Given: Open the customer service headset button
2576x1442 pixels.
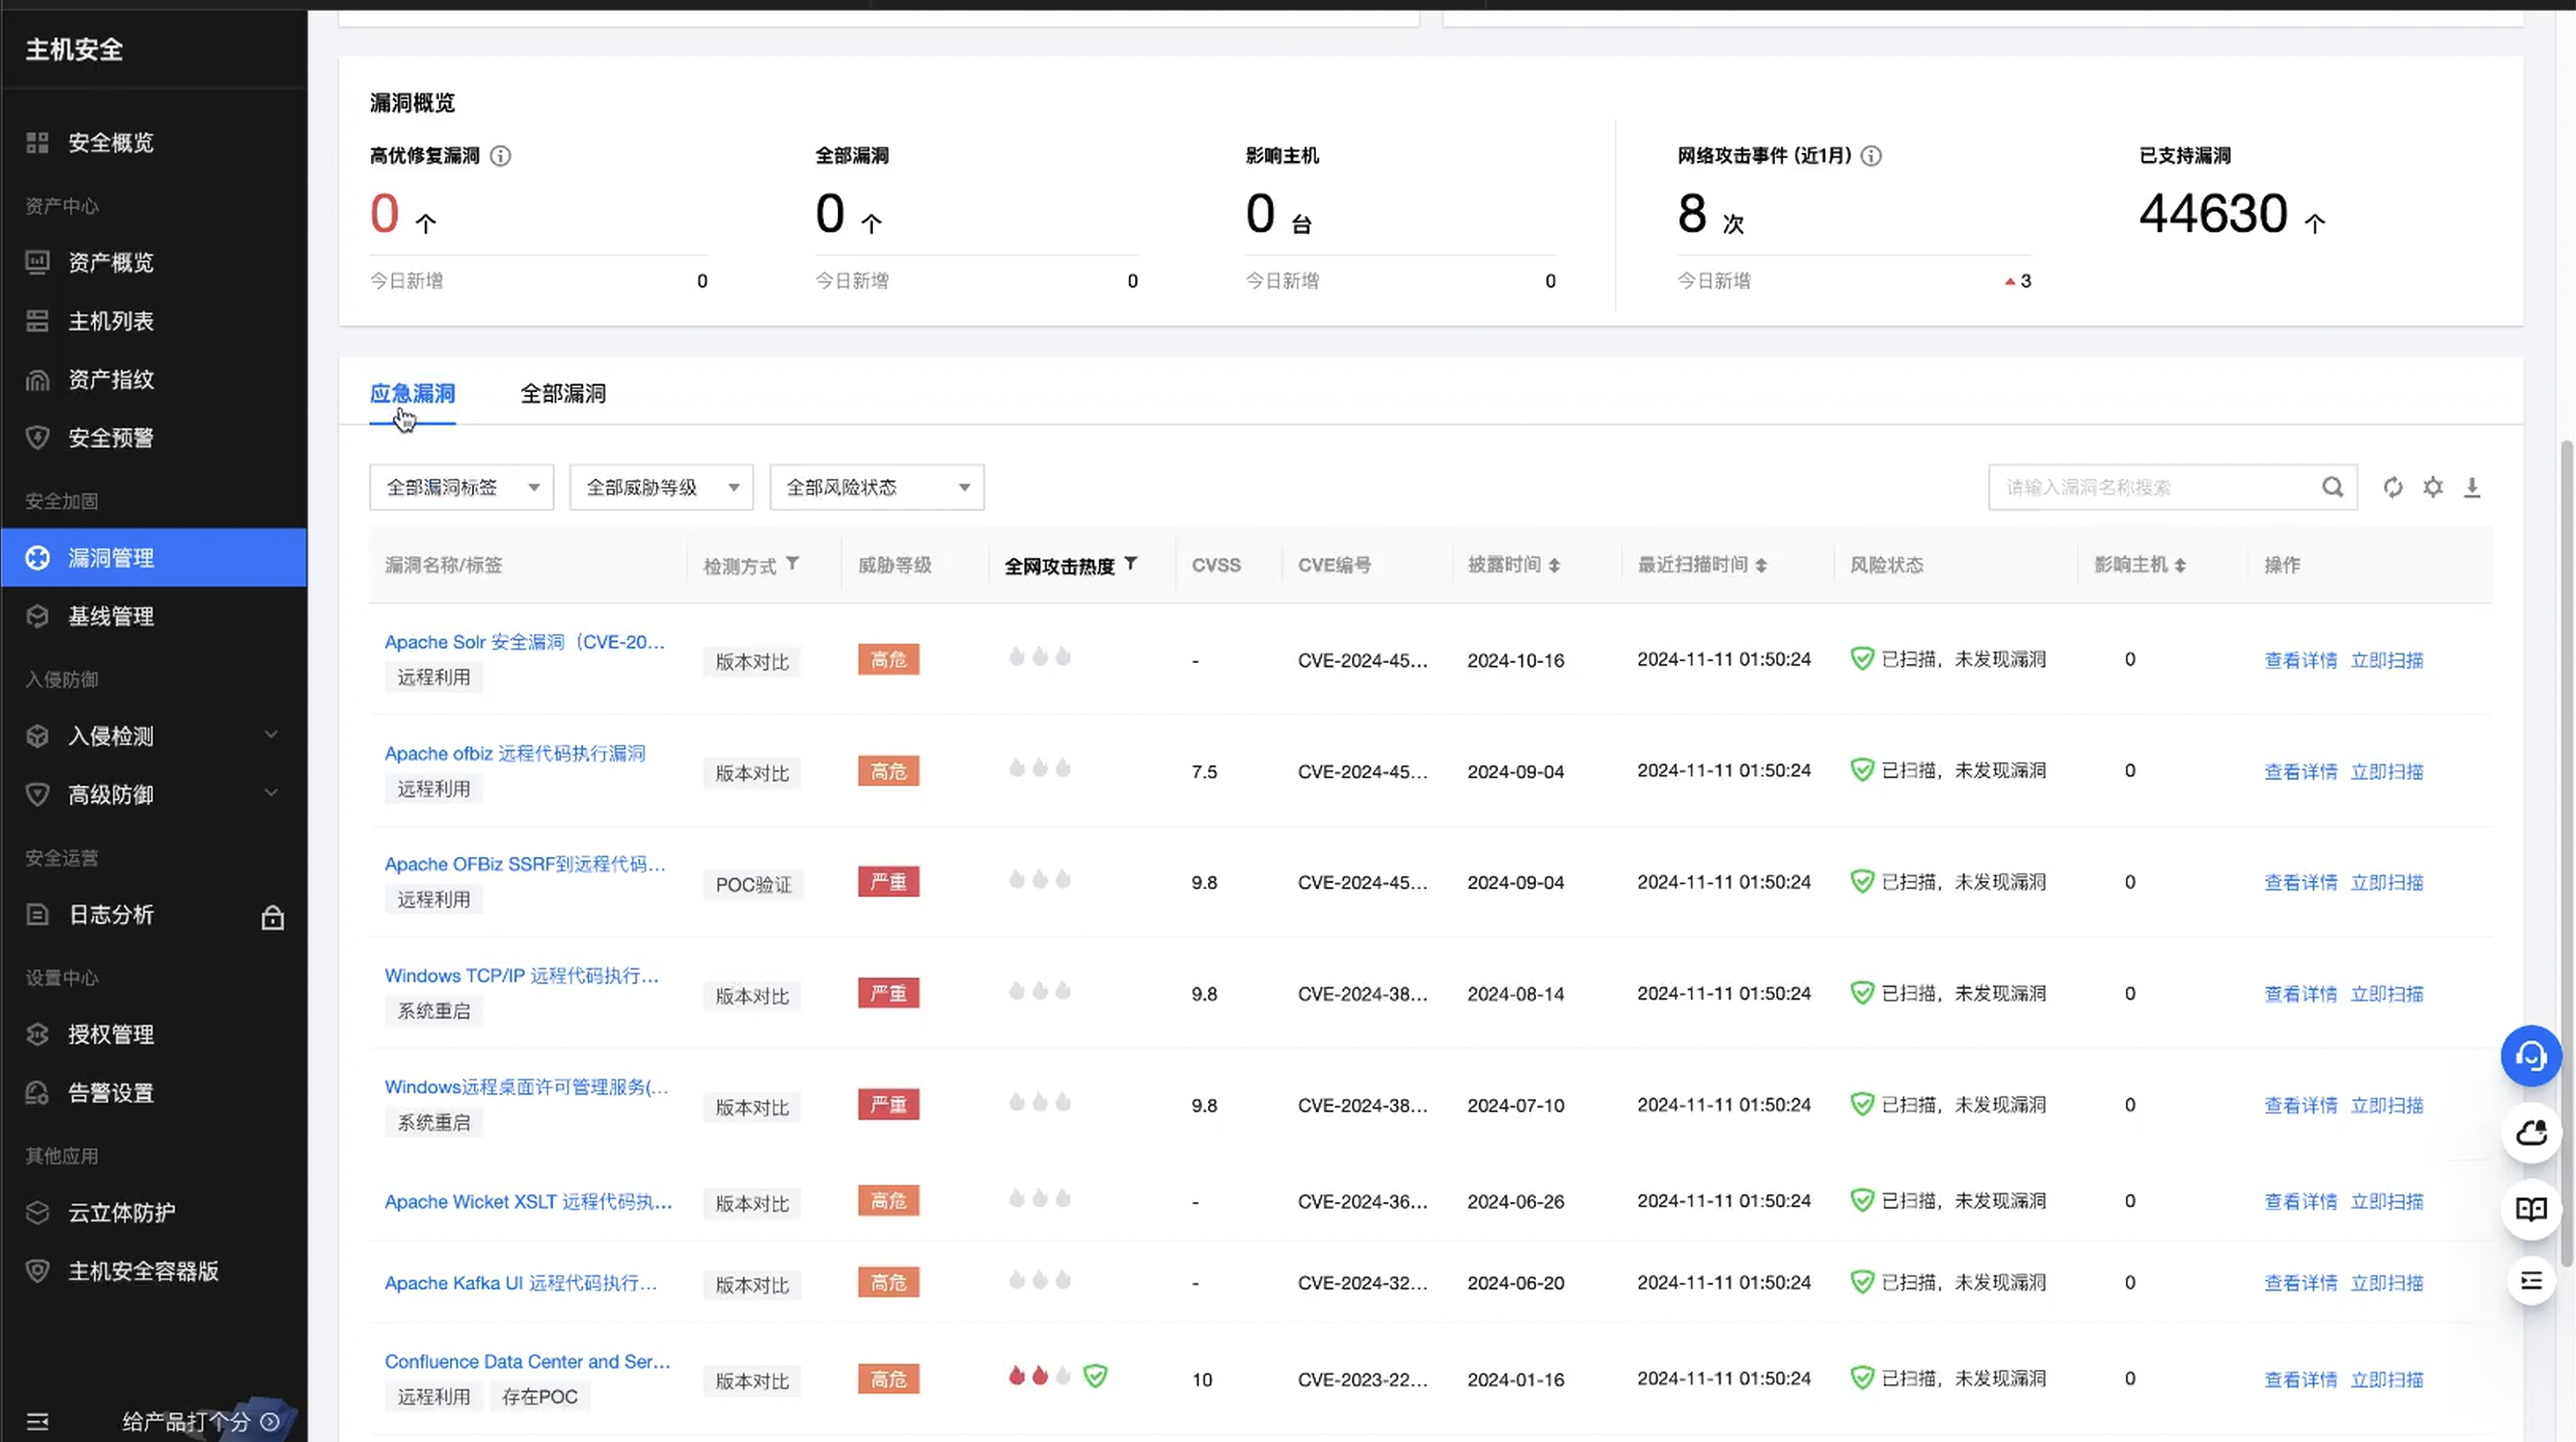Looking at the screenshot, I should click(x=2530, y=1056).
